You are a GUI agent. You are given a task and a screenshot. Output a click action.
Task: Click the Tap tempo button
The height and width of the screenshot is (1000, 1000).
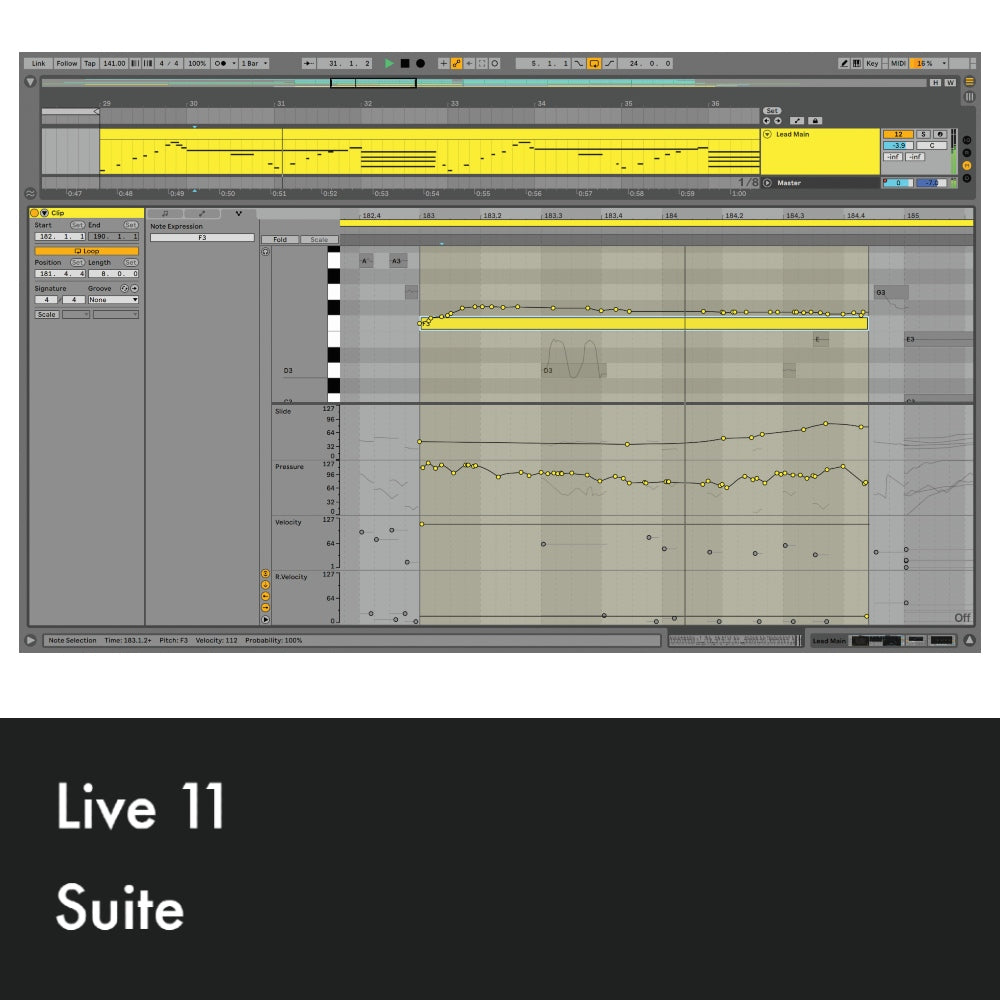point(90,63)
